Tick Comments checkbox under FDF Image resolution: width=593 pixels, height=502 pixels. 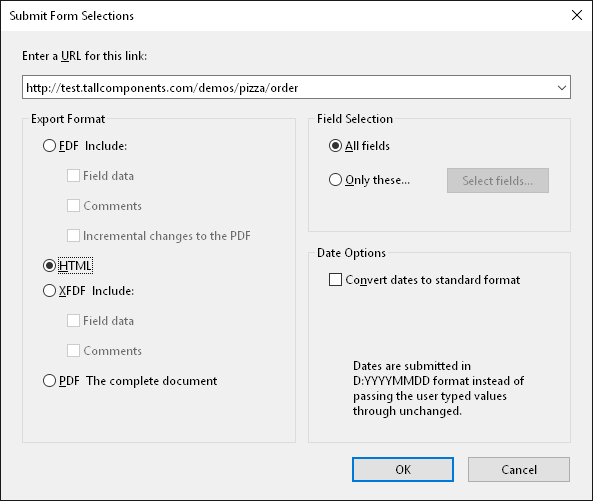point(73,205)
